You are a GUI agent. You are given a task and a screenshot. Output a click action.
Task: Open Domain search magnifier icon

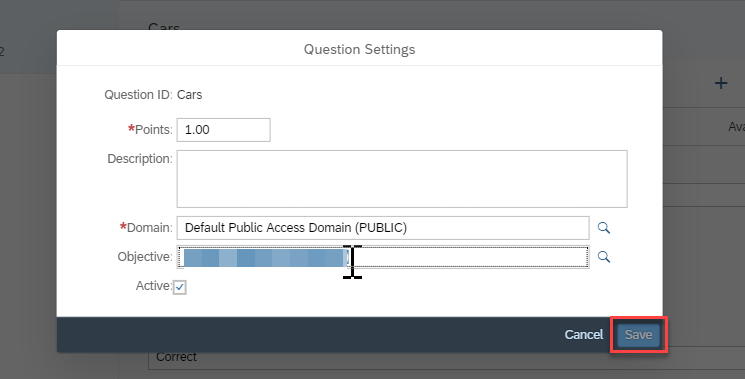[x=604, y=228]
